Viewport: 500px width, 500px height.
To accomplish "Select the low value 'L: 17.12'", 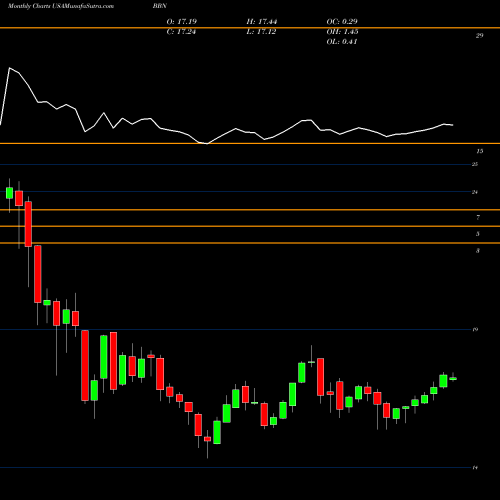I will click(x=261, y=32).
